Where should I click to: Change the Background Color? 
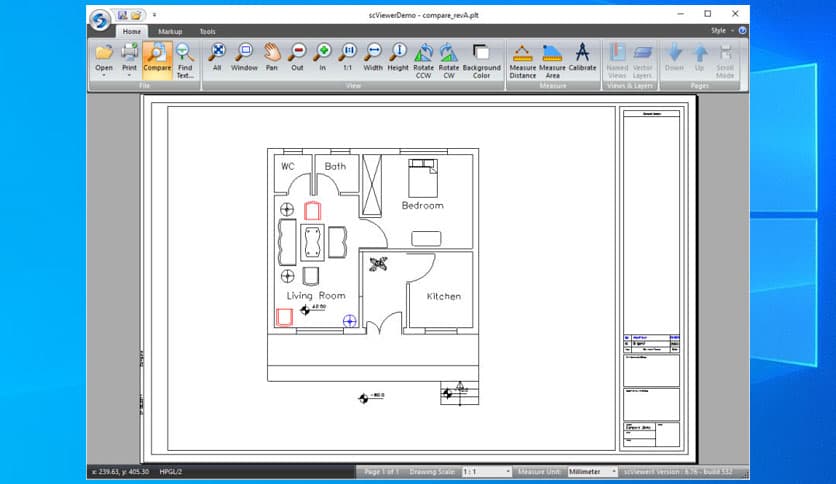481,60
